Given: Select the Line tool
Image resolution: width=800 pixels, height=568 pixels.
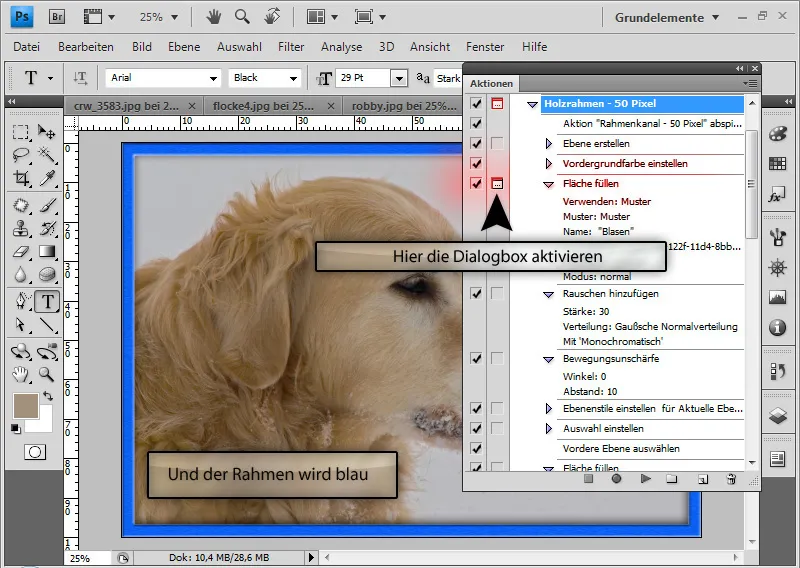Looking at the screenshot, I should (x=47, y=325).
